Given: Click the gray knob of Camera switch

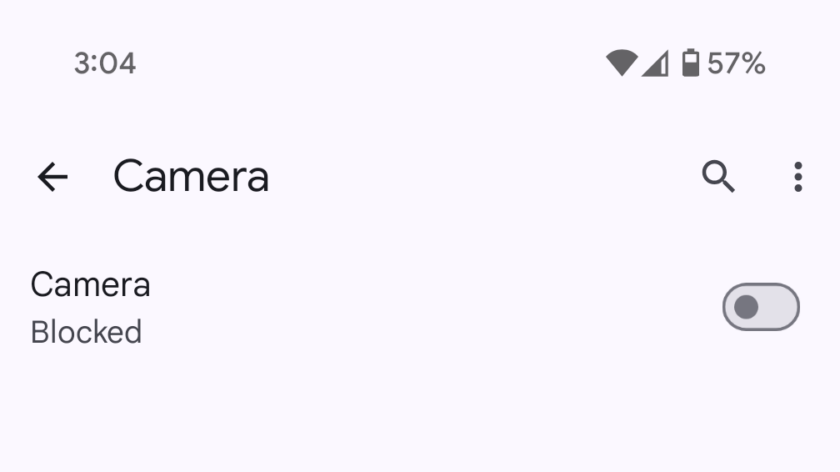Looking at the screenshot, I should coord(746,307).
